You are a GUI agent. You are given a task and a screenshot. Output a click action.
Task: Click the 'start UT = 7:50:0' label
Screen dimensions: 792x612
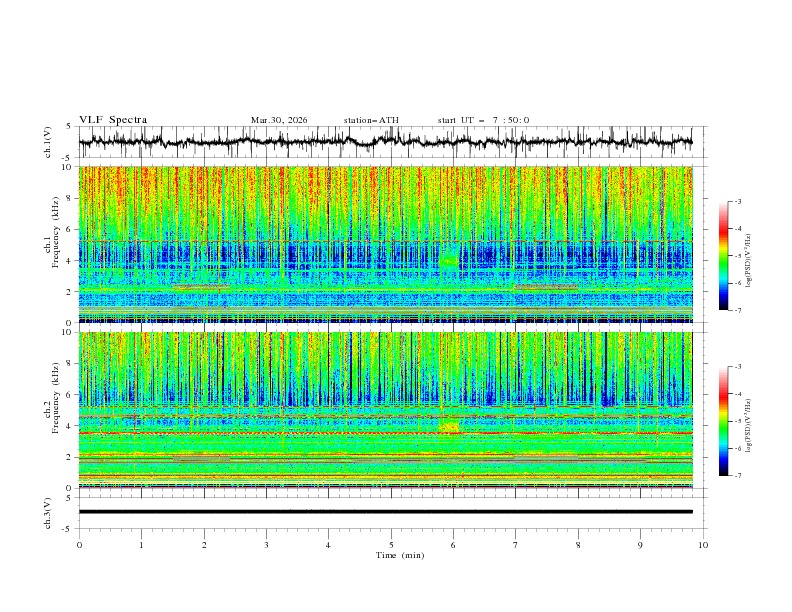[483, 120]
